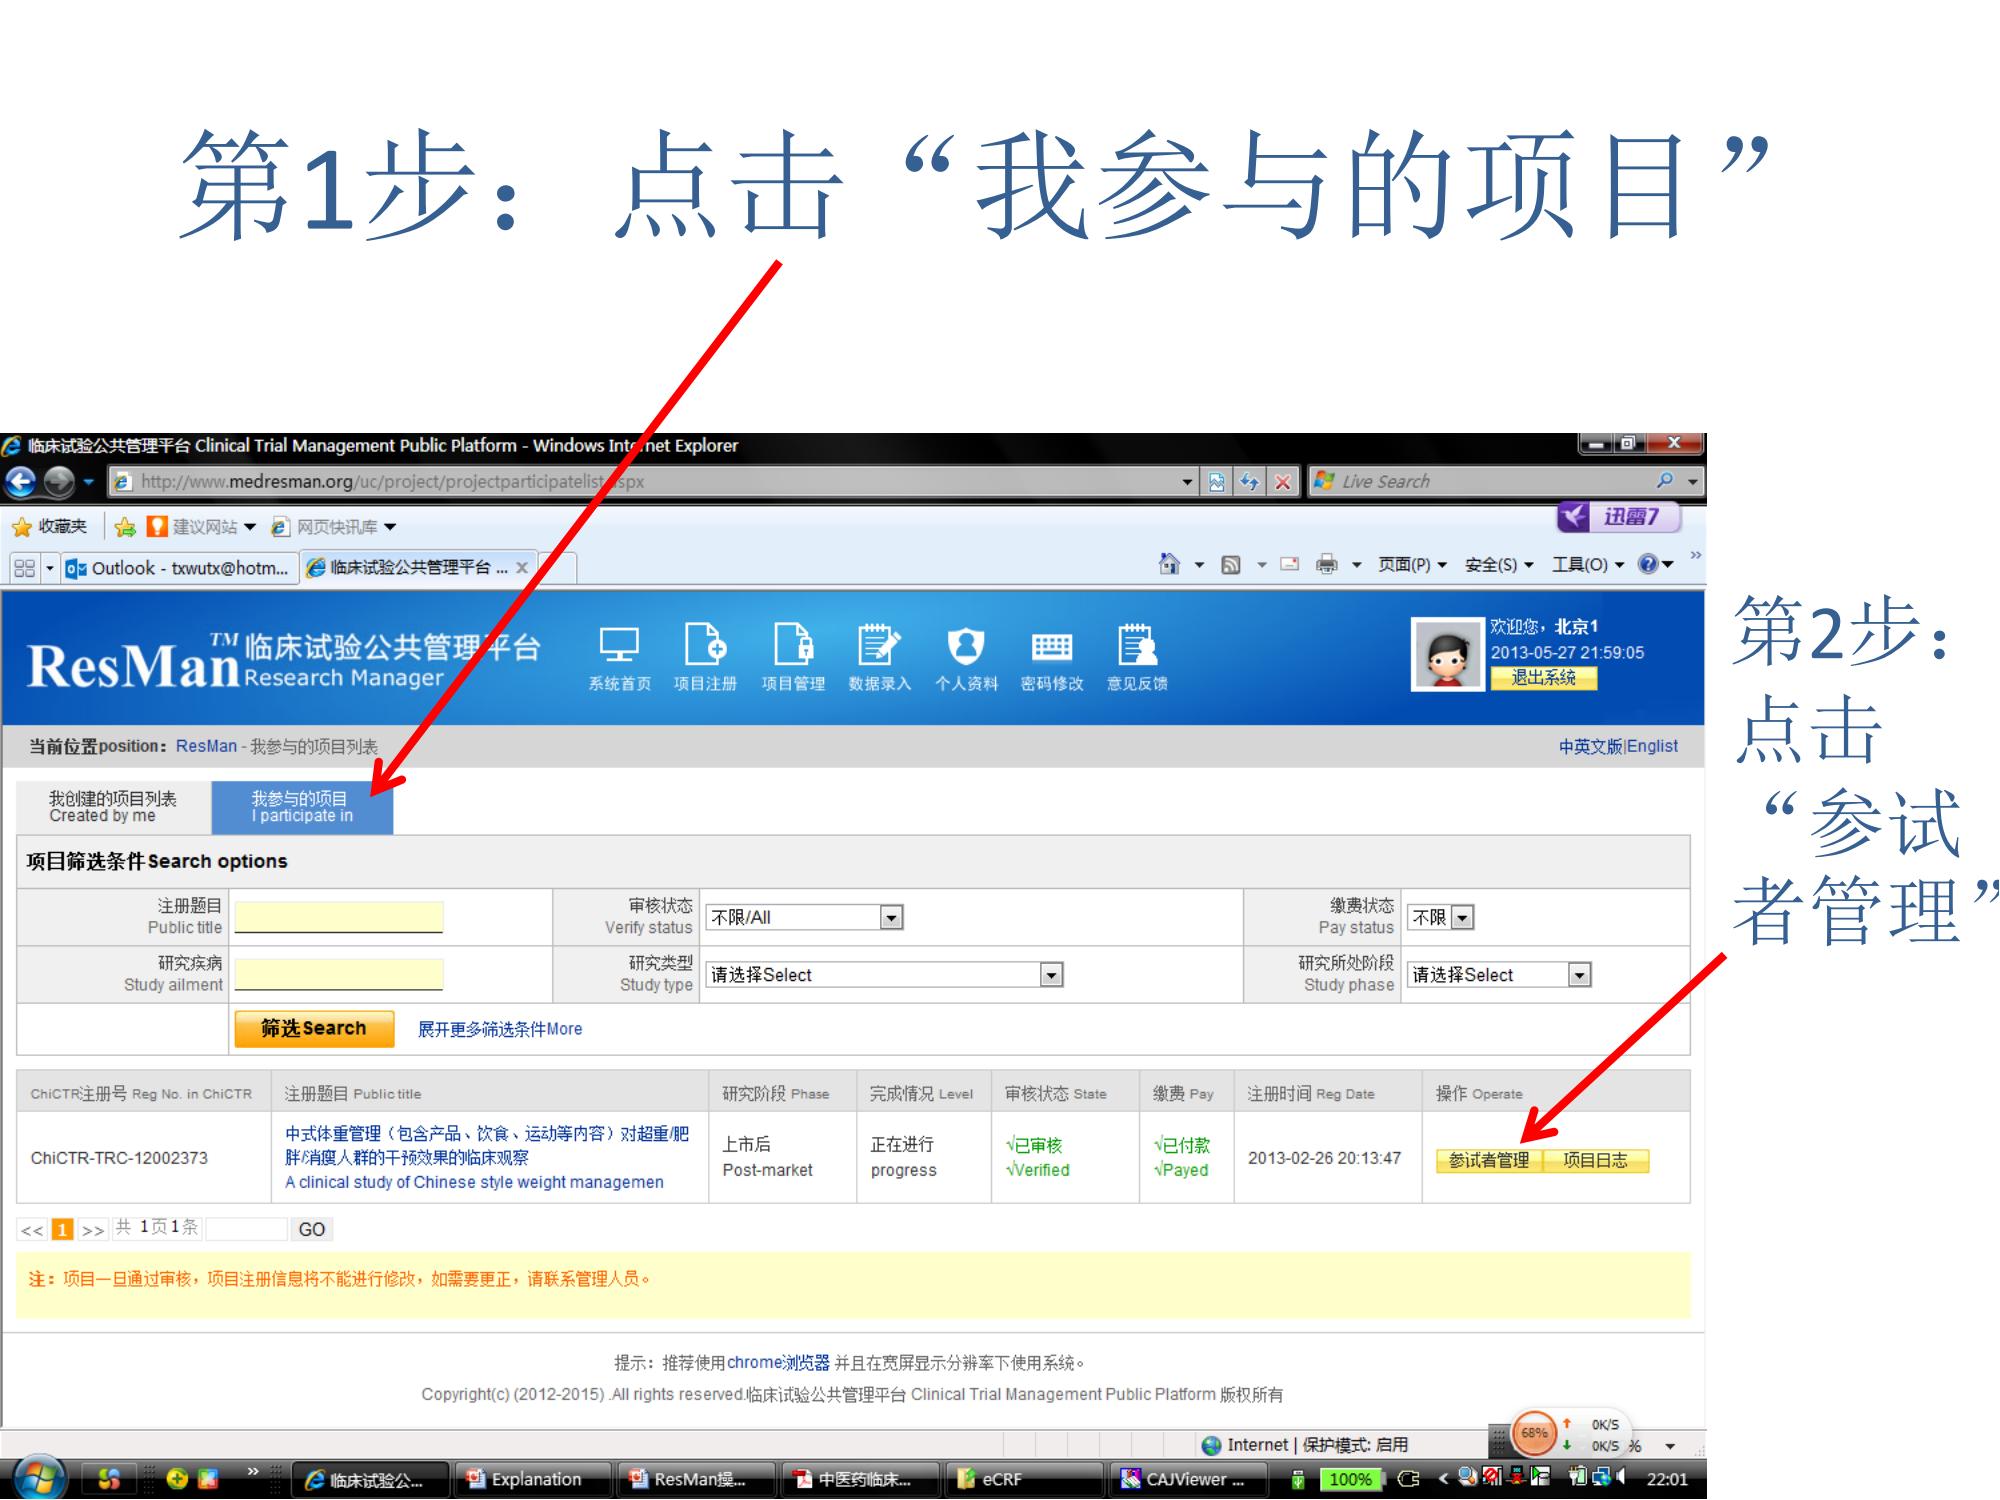Click the 筛选Search button
Image resolution: width=2000 pixels, height=1500 pixels.
pos(314,1029)
